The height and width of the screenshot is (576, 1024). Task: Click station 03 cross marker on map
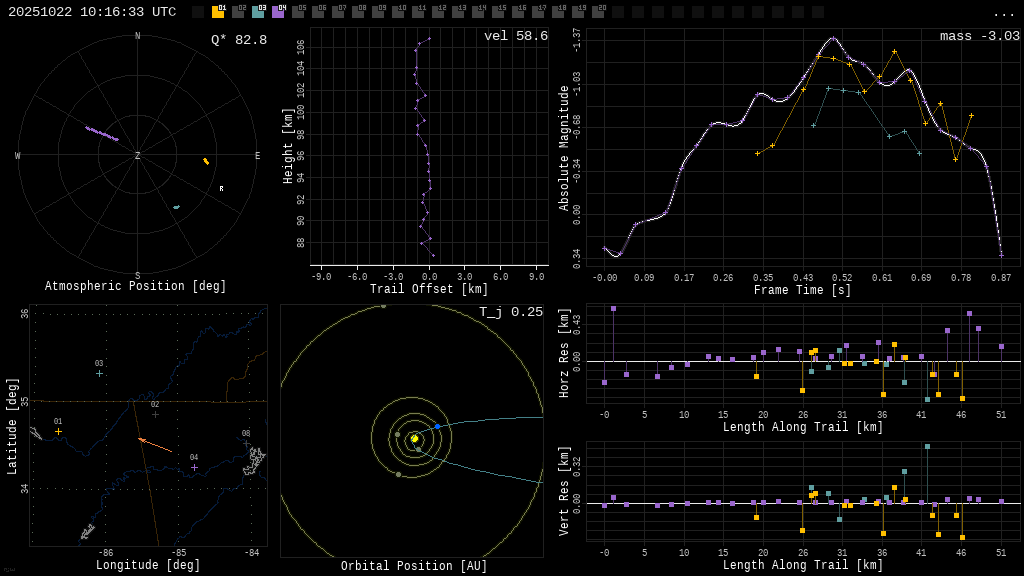pos(99,373)
